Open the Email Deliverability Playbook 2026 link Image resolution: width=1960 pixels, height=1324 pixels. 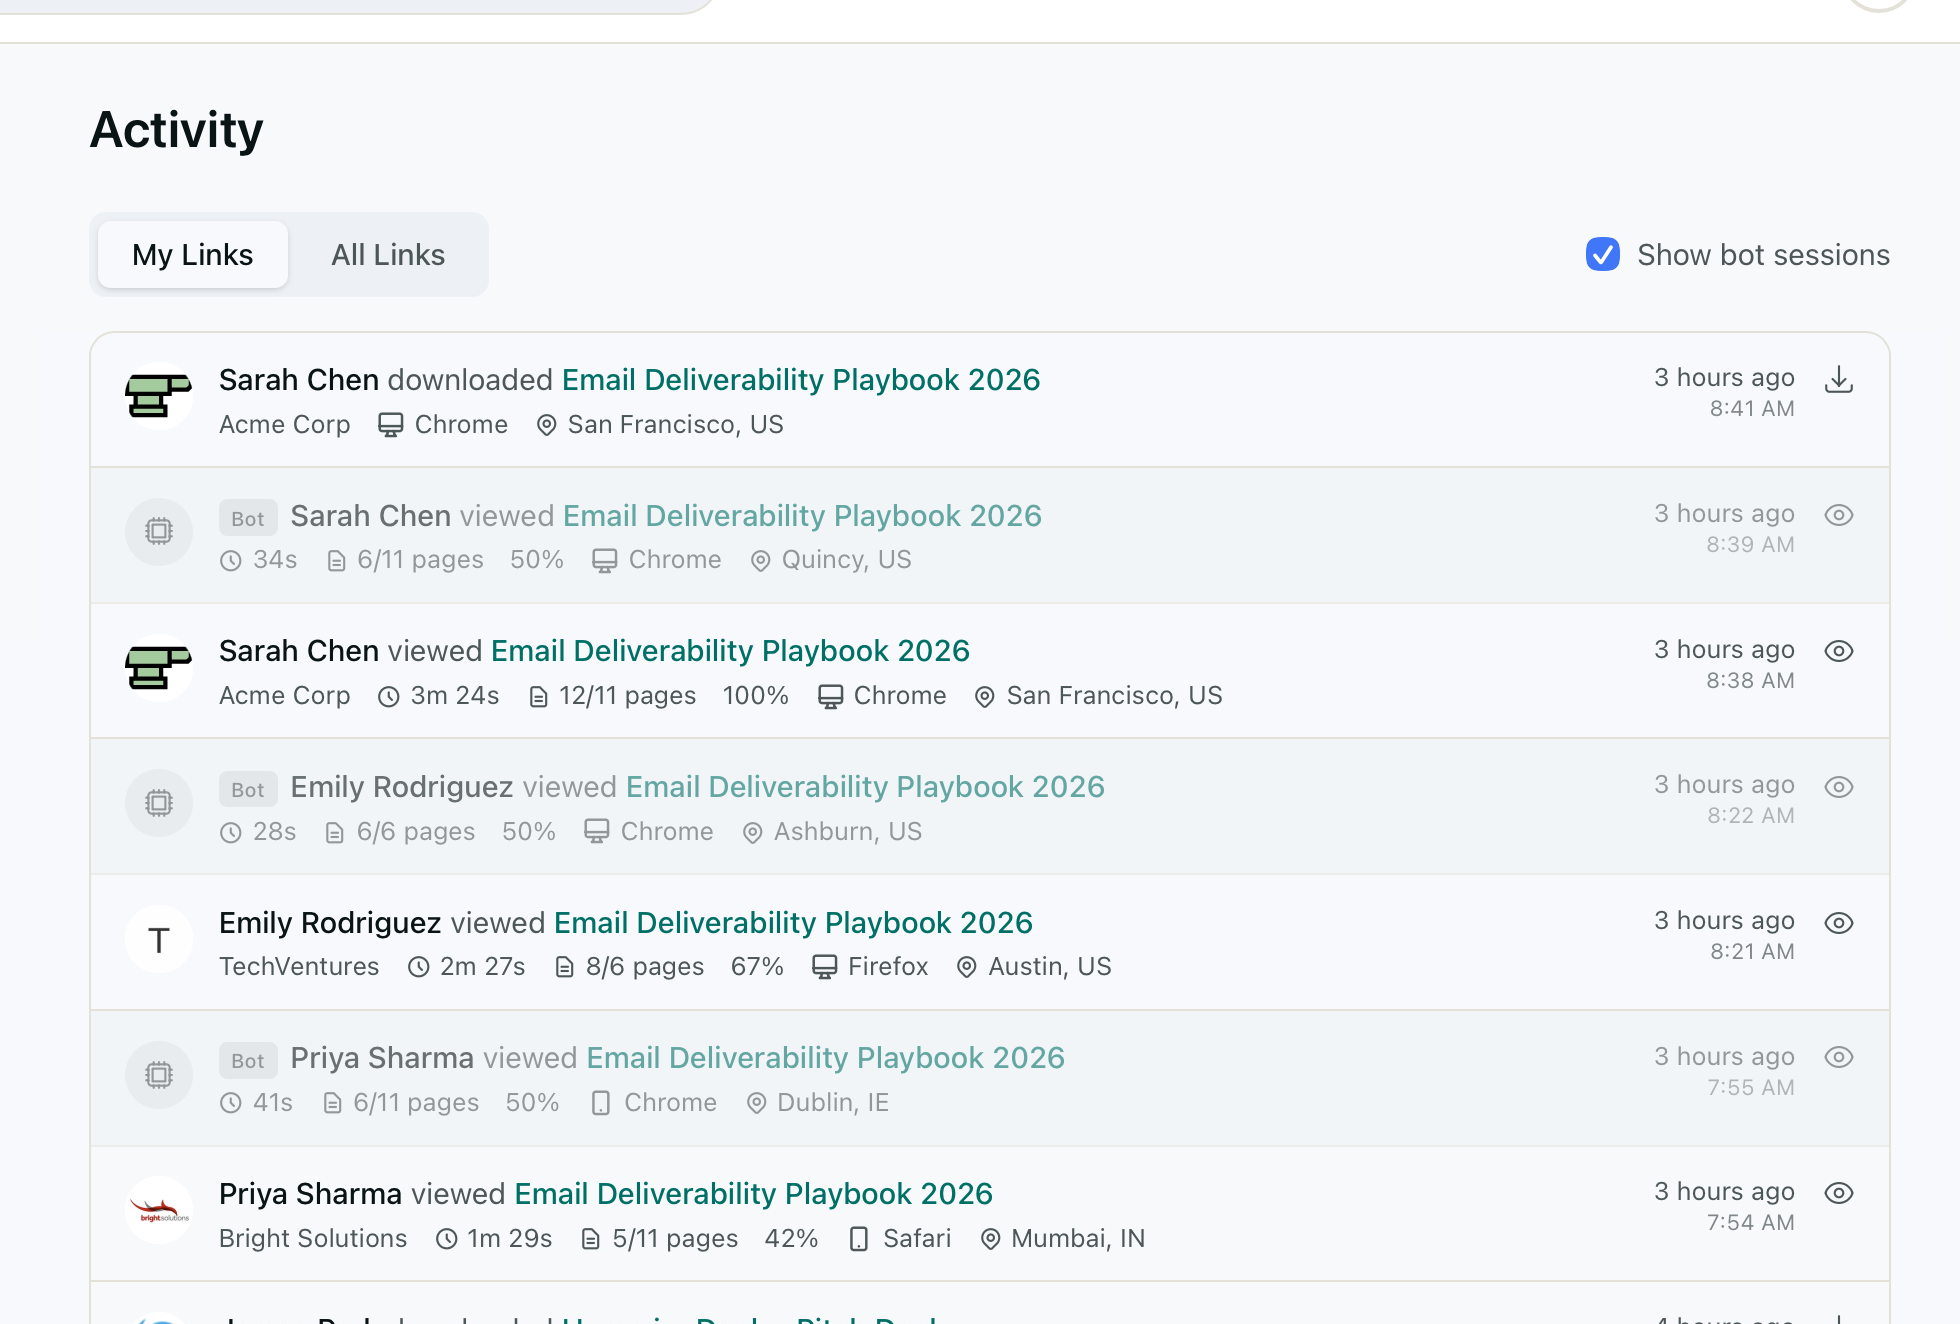800,380
